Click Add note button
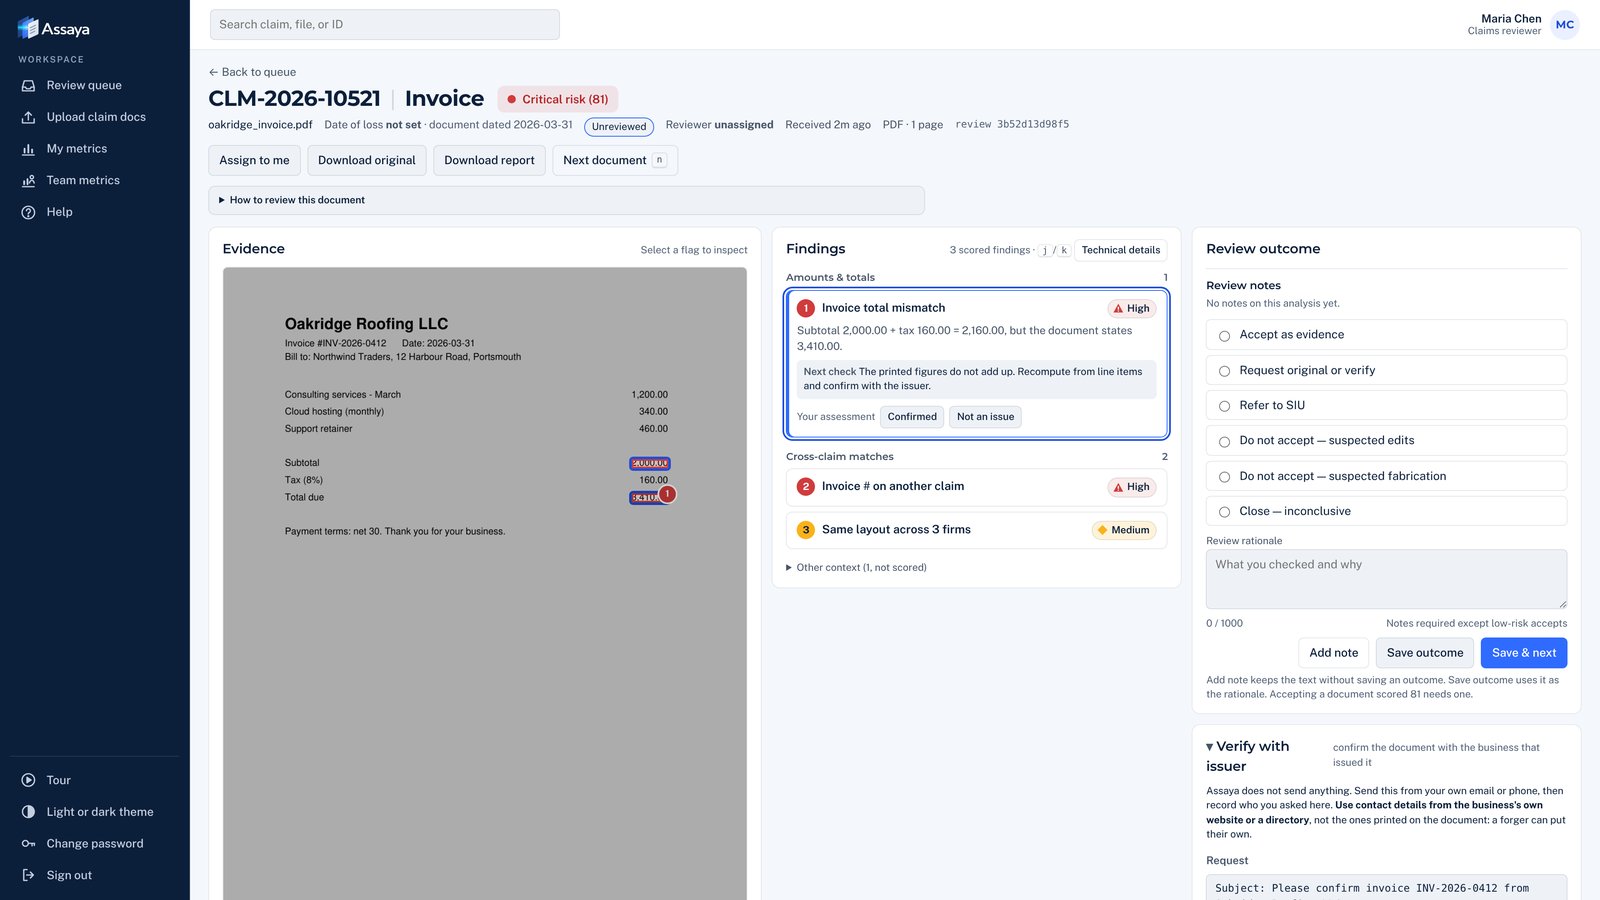This screenshot has width=1600, height=900. pos(1334,653)
